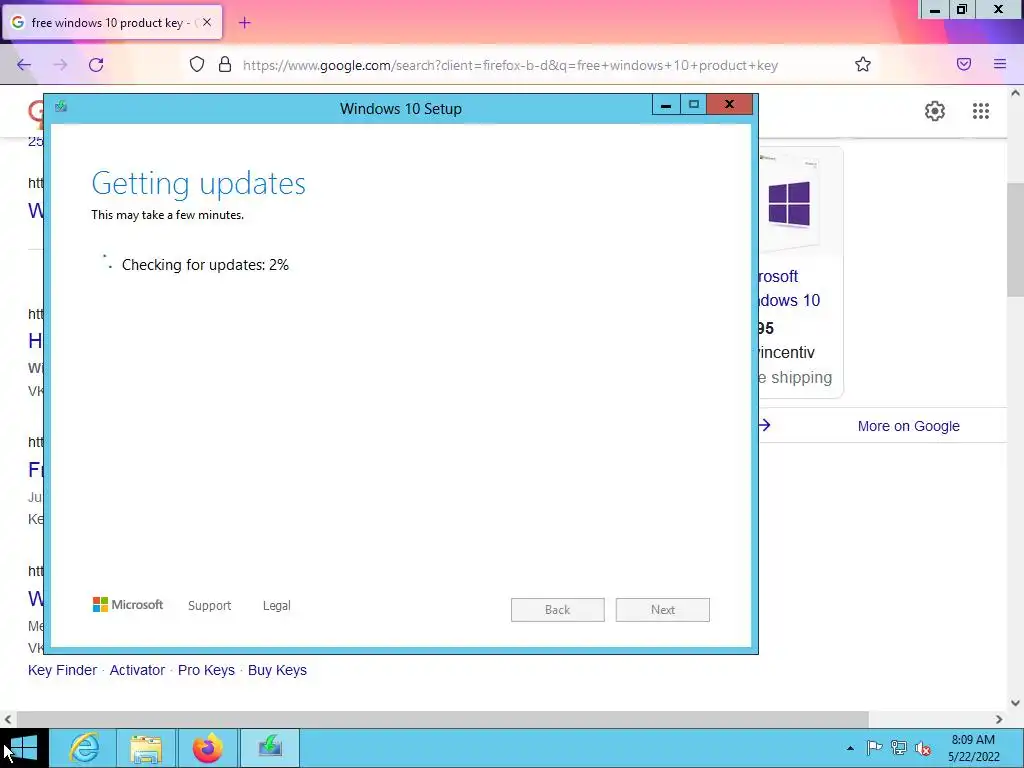Screen dimensions: 1024x768
Task: Open the Key Finder related link
Action: (x=62, y=670)
